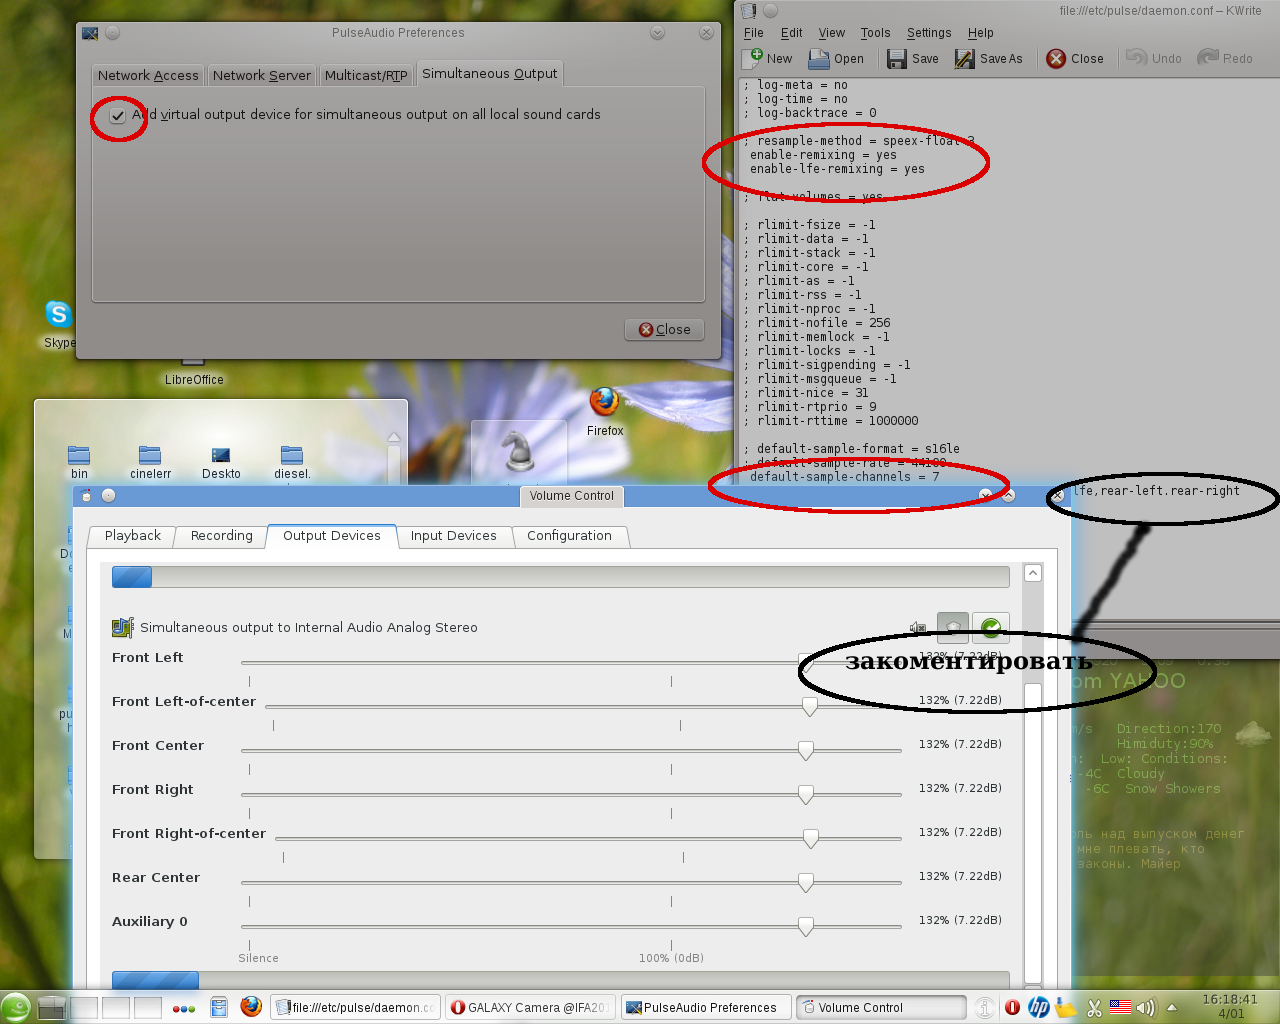
Task: Adjust the Front Right-of-center volume slider
Action: pos(810,838)
